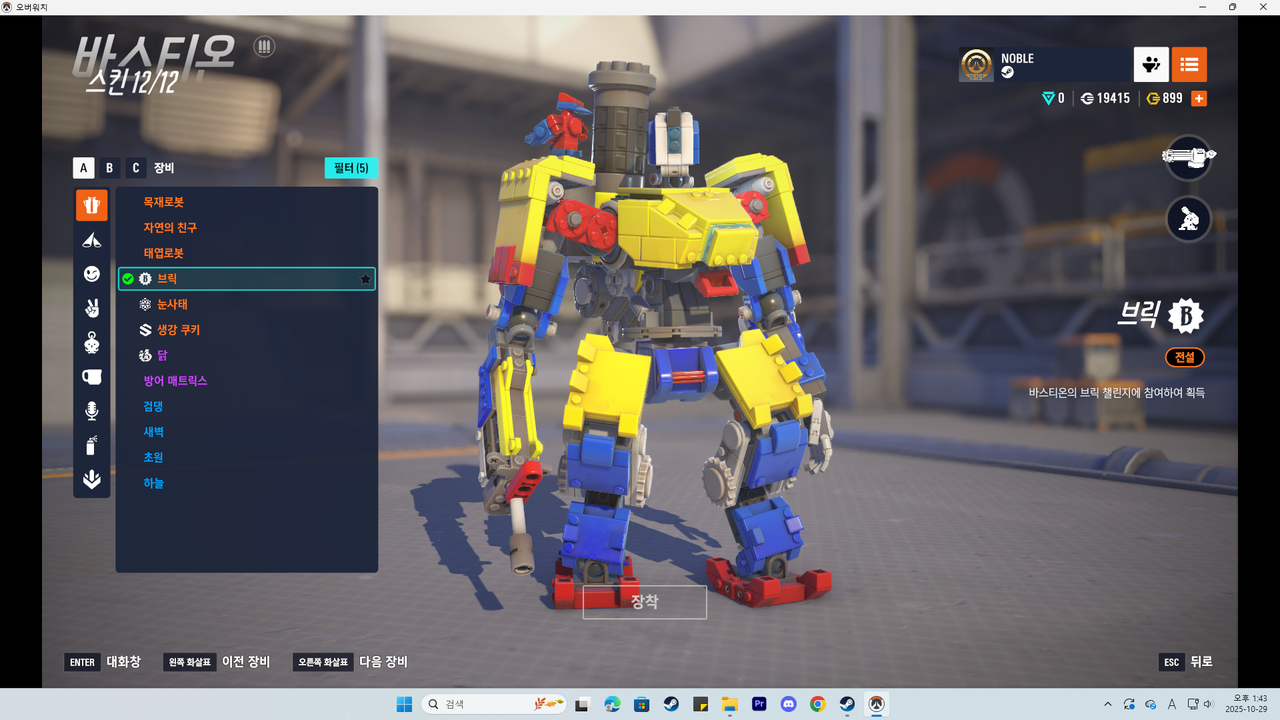Switch to loadout tab B

pos(110,168)
